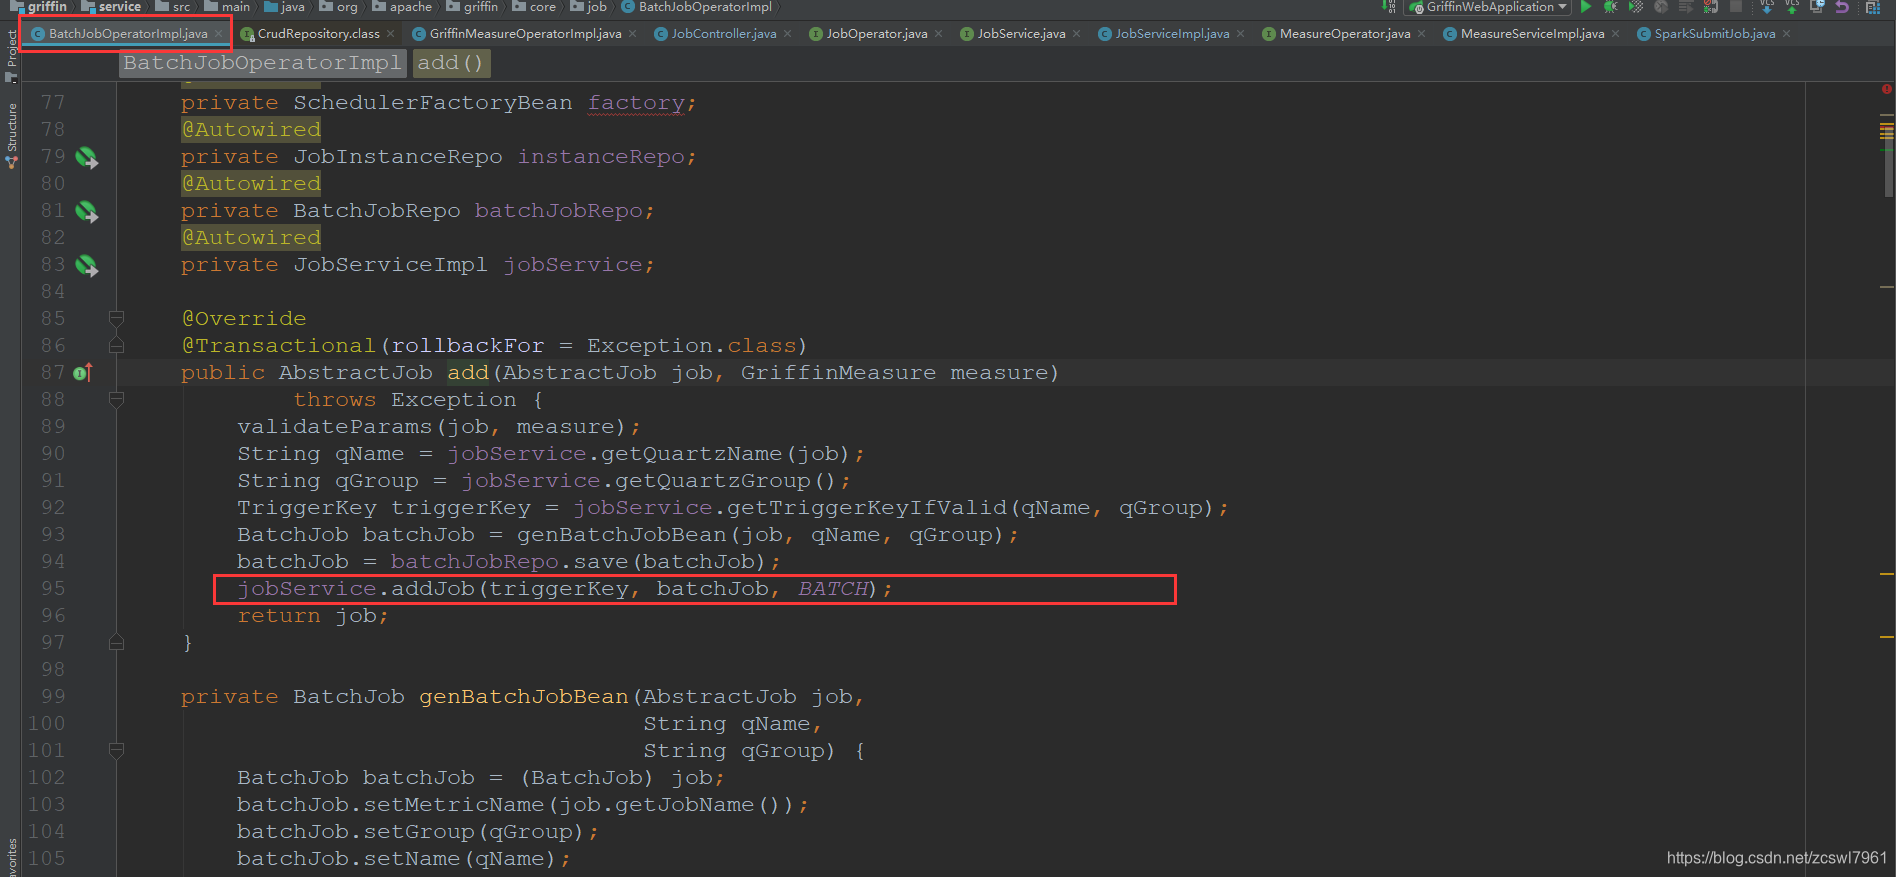Click the Stop square icon
This screenshot has height=877, width=1896.
[1735, 6]
